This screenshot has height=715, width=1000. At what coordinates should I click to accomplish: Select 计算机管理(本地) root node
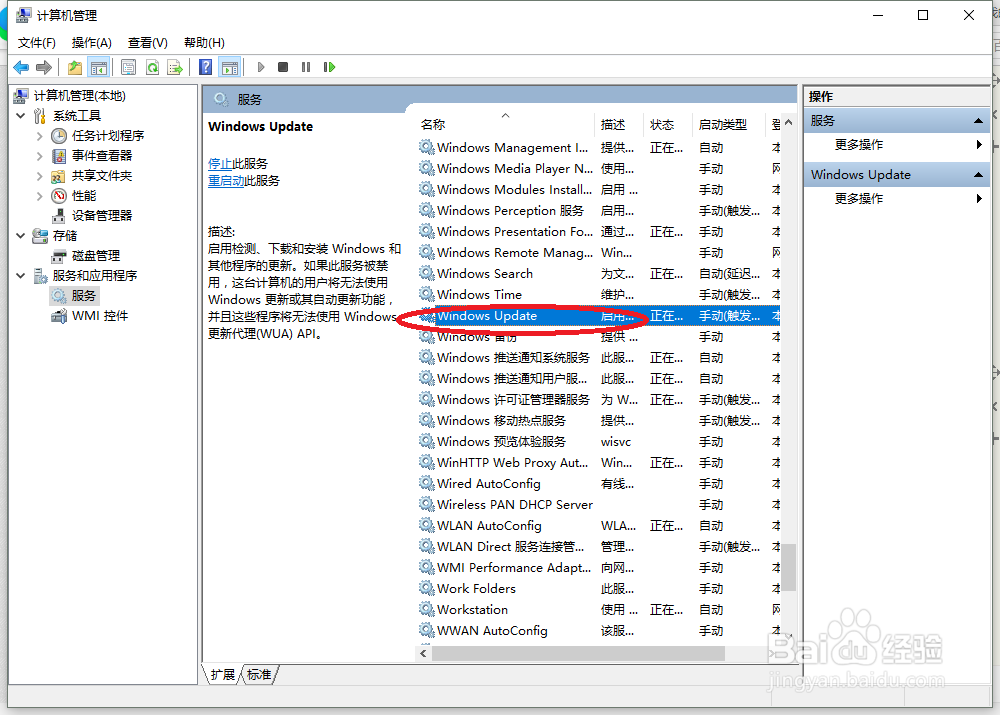tap(80, 96)
